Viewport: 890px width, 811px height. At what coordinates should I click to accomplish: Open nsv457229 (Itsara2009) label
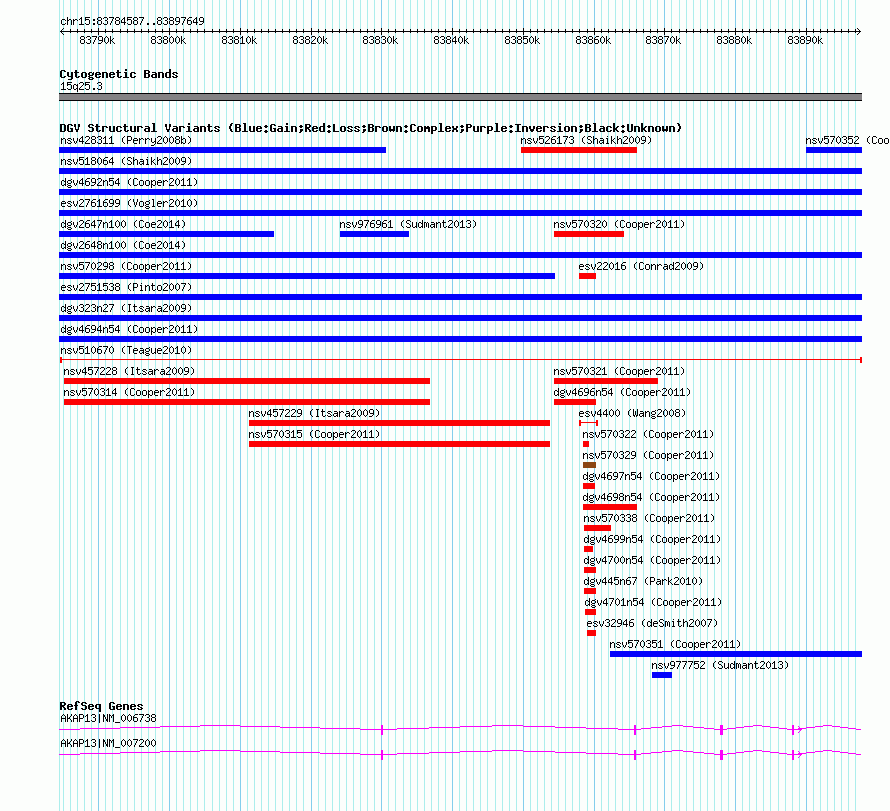[314, 413]
